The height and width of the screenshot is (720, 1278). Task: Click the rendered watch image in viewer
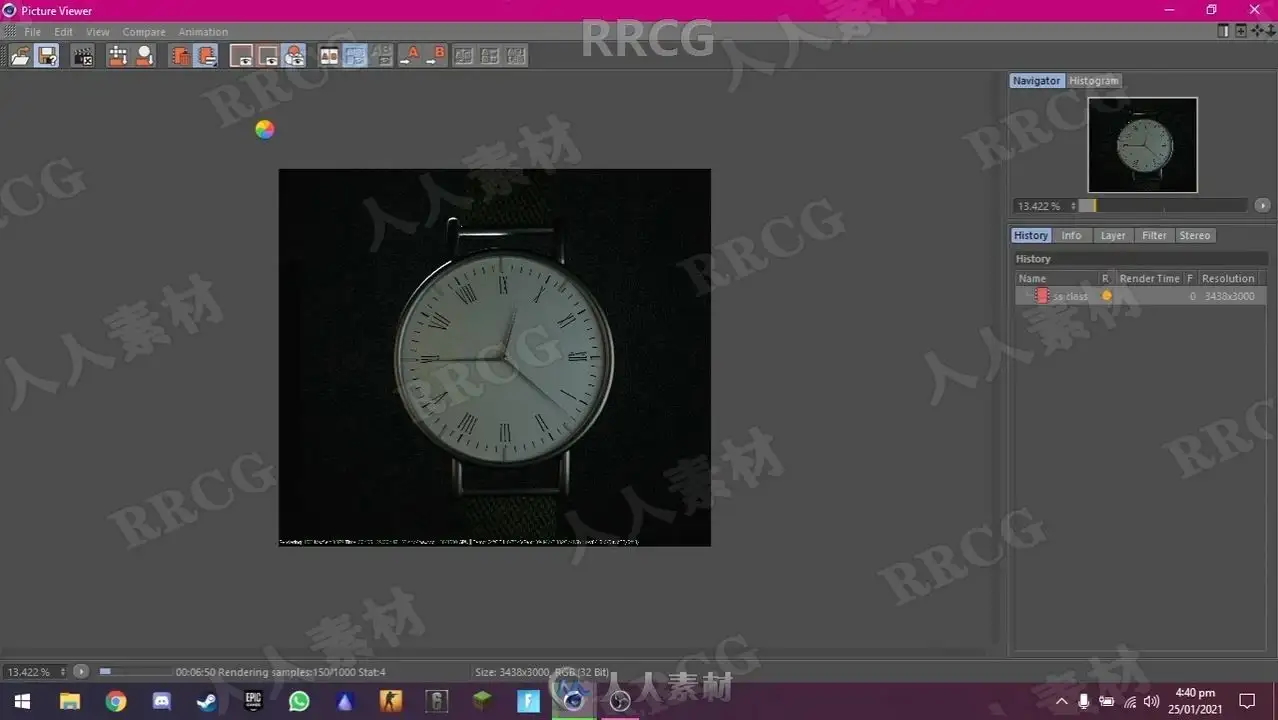494,357
